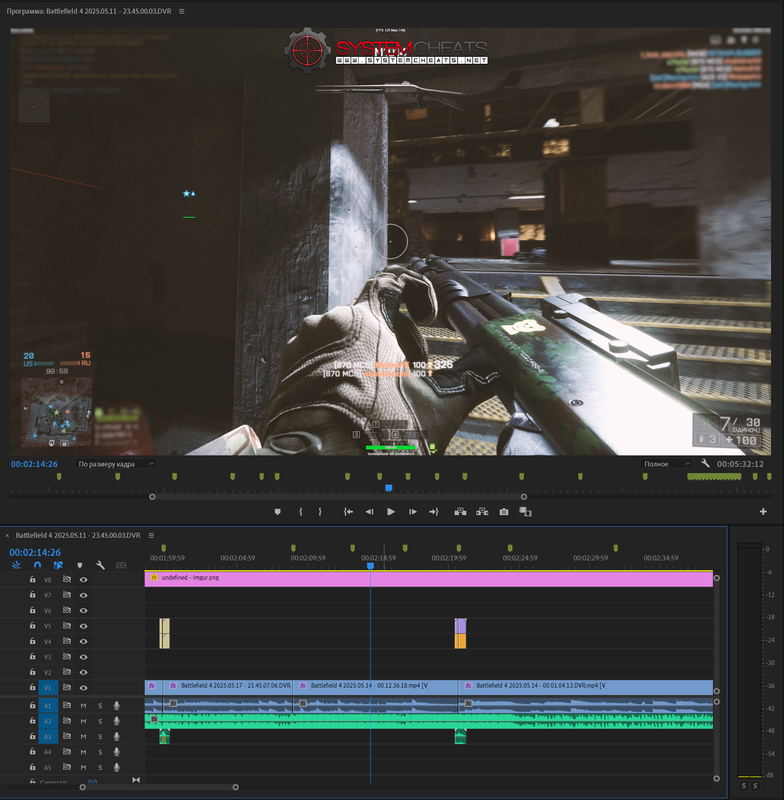Click Timeline playhead on the ruler

click(x=370, y=566)
